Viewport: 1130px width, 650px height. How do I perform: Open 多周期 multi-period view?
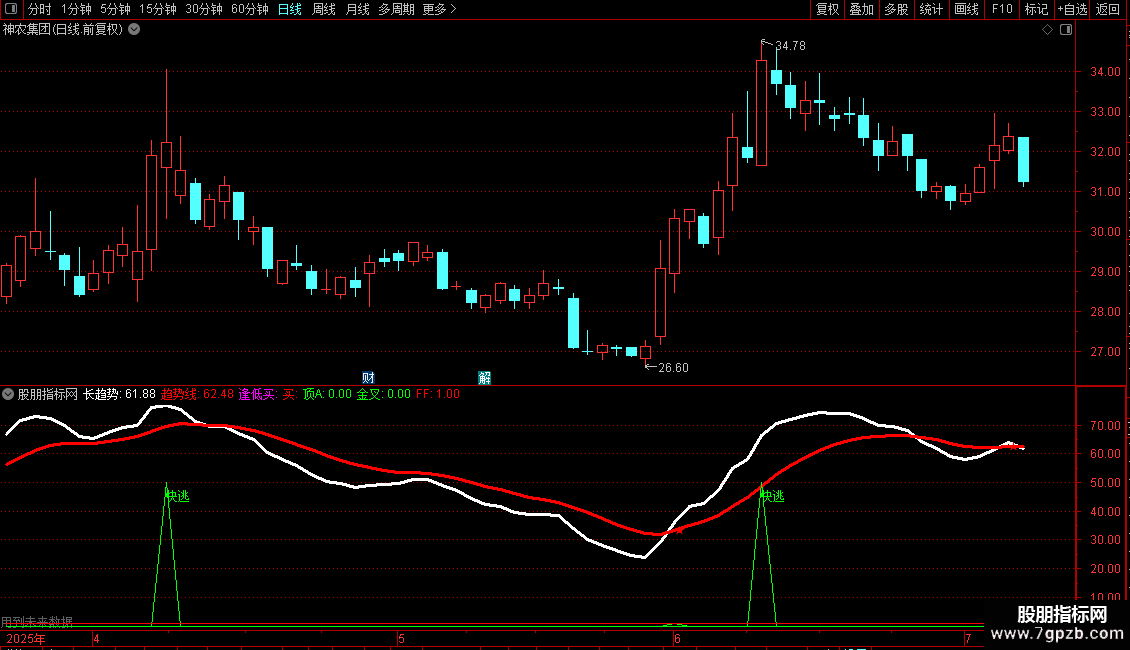click(396, 9)
